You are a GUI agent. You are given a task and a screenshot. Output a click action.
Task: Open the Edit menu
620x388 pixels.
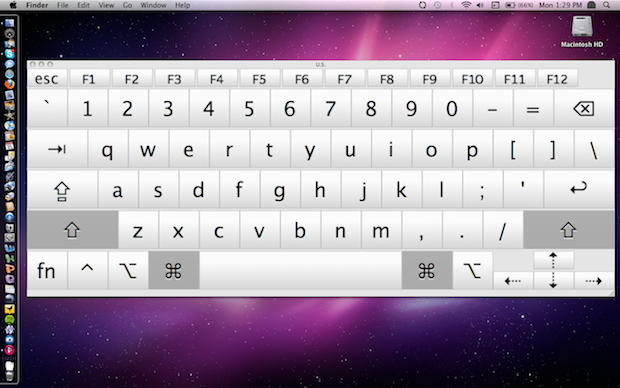tap(83, 5)
